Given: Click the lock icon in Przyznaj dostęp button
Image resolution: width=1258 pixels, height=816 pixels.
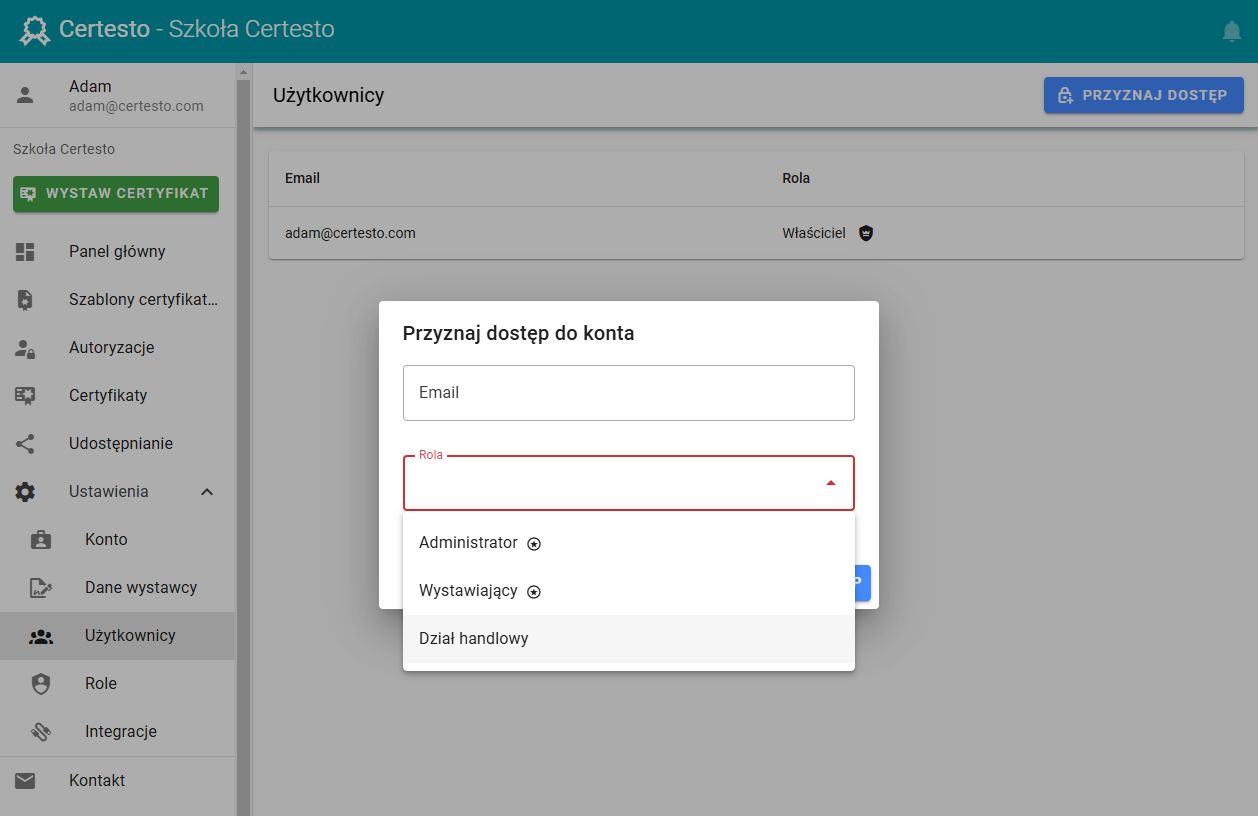Looking at the screenshot, I should 1066,96.
